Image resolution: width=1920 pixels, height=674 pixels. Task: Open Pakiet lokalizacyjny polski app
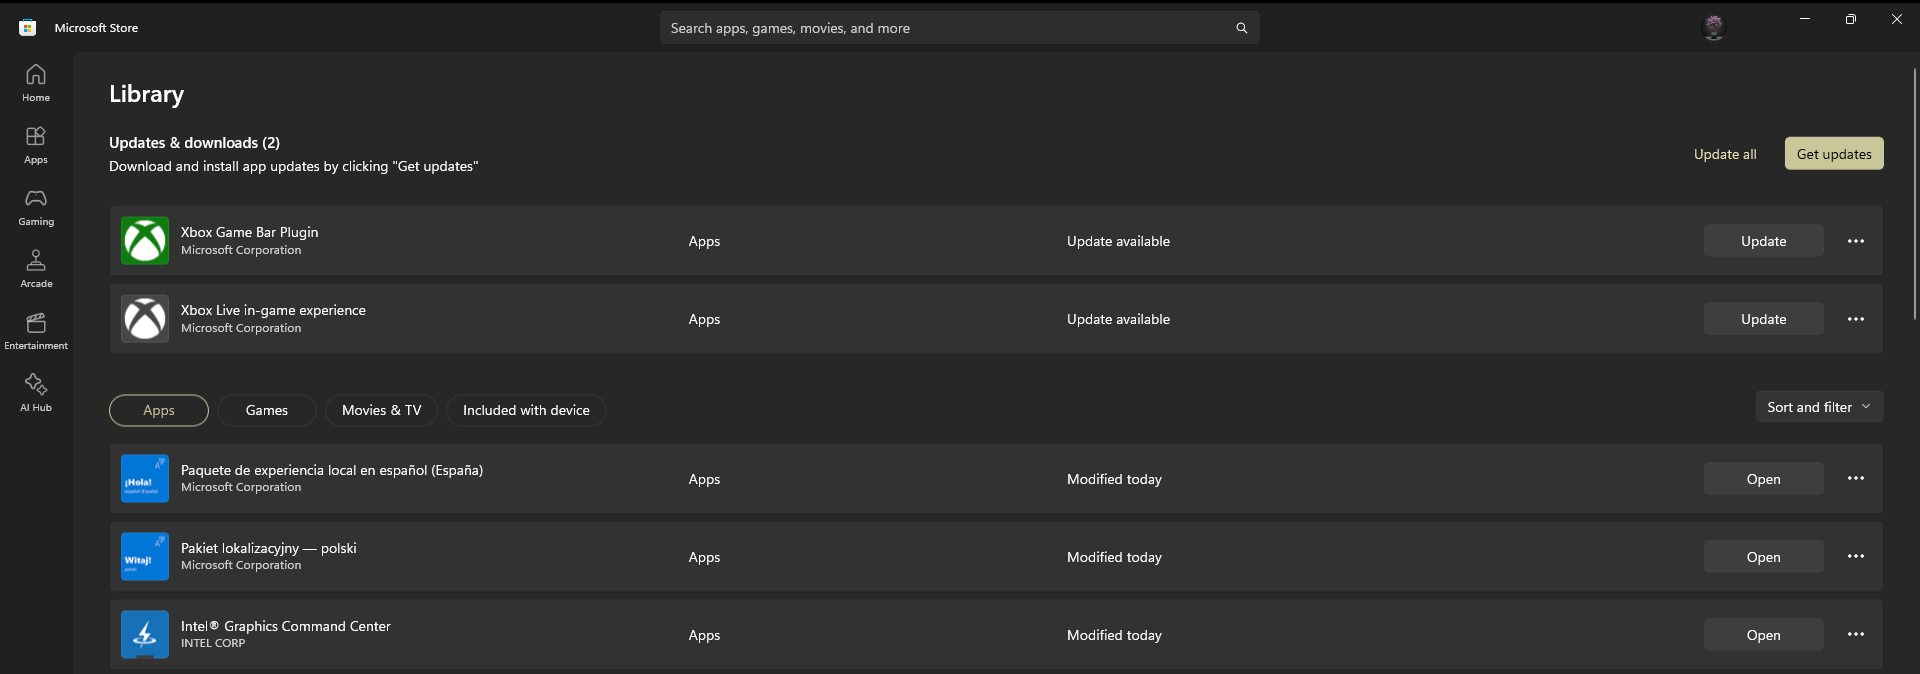1764,557
